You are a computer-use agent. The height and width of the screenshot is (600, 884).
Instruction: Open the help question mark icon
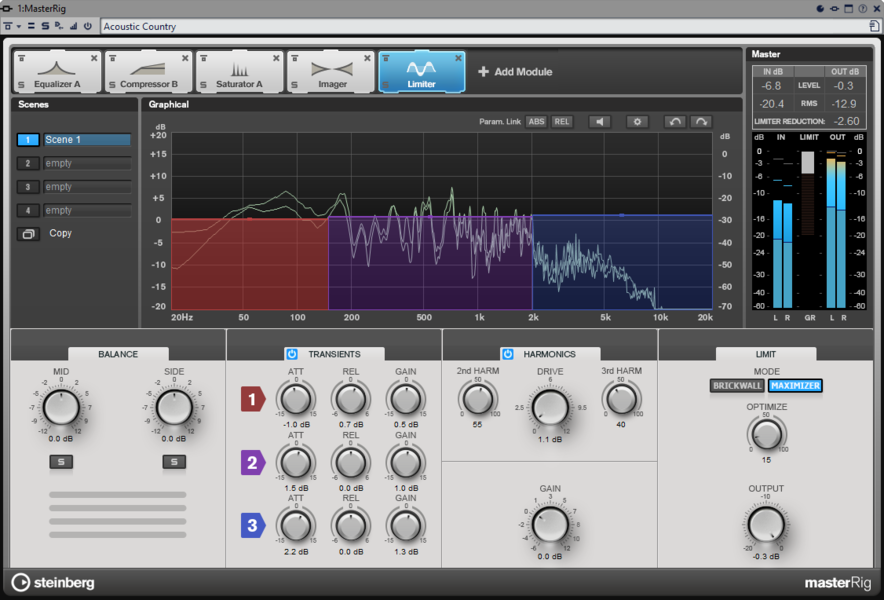click(863, 8)
